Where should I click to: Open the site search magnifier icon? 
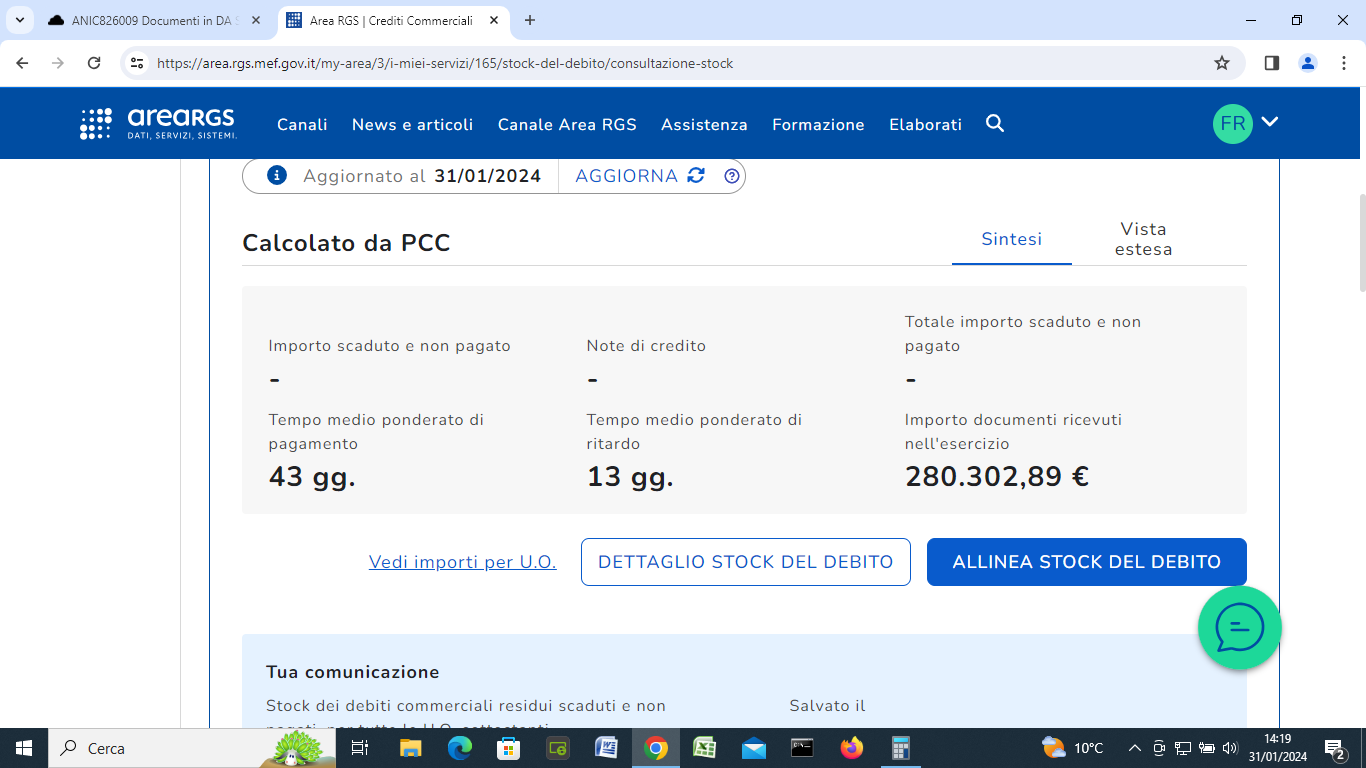(995, 124)
